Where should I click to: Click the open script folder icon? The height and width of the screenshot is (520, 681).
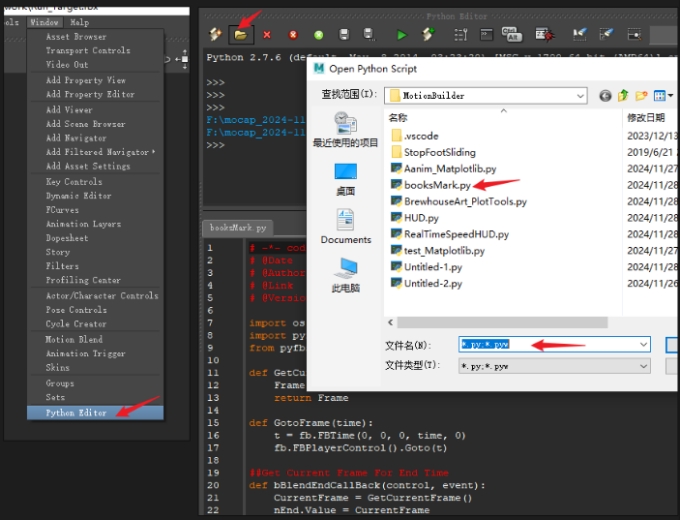pos(241,34)
